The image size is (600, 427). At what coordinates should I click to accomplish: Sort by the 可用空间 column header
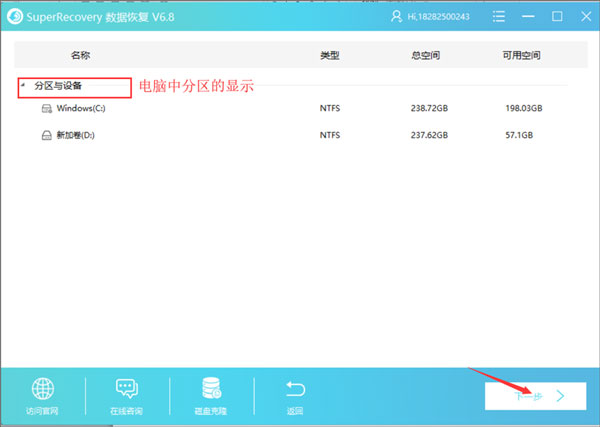pos(523,56)
